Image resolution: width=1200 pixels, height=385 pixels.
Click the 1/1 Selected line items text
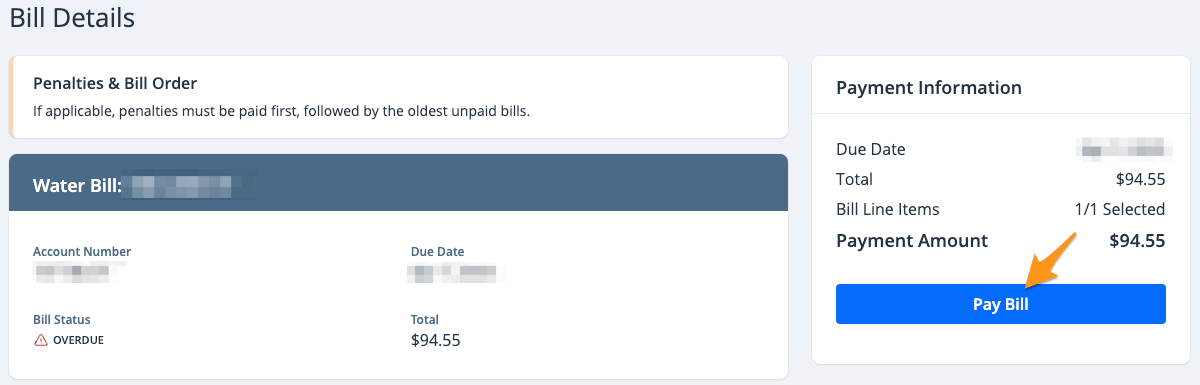pyautogui.click(x=1118, y=210)
